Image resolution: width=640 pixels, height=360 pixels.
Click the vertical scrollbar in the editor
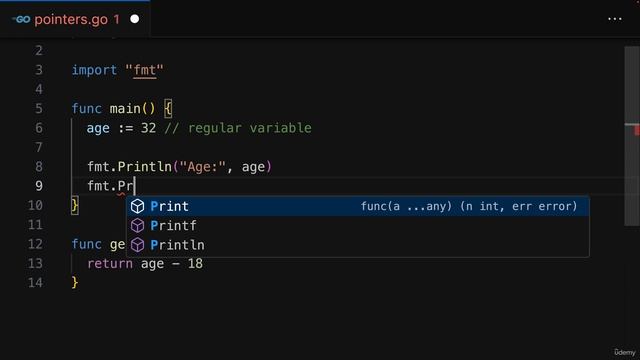click(631, 136)
